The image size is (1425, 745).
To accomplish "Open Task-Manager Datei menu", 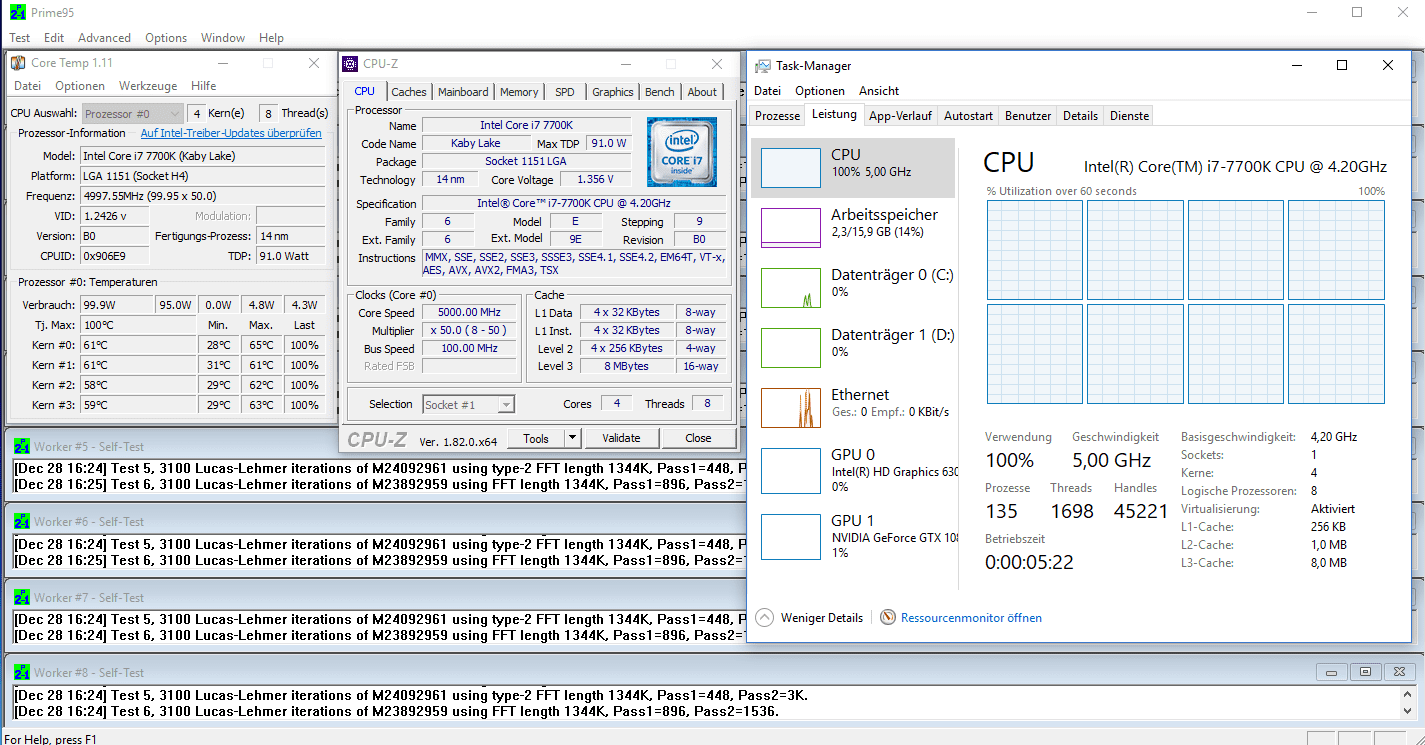I will click(x=767, y=90).
